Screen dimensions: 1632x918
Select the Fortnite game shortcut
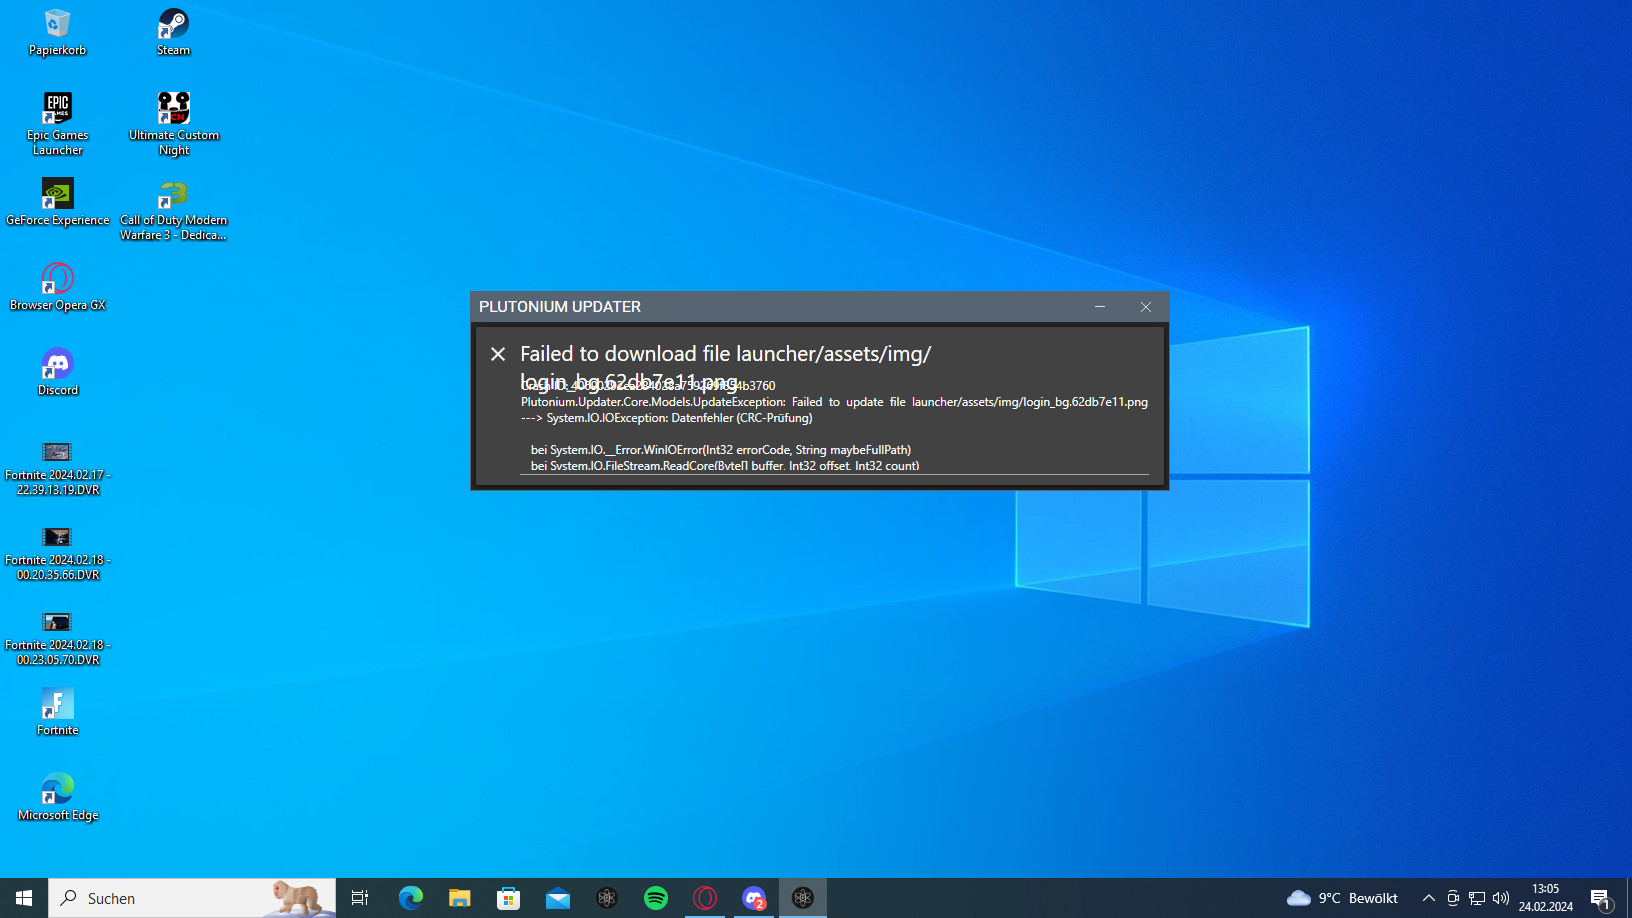coord(57,712)
